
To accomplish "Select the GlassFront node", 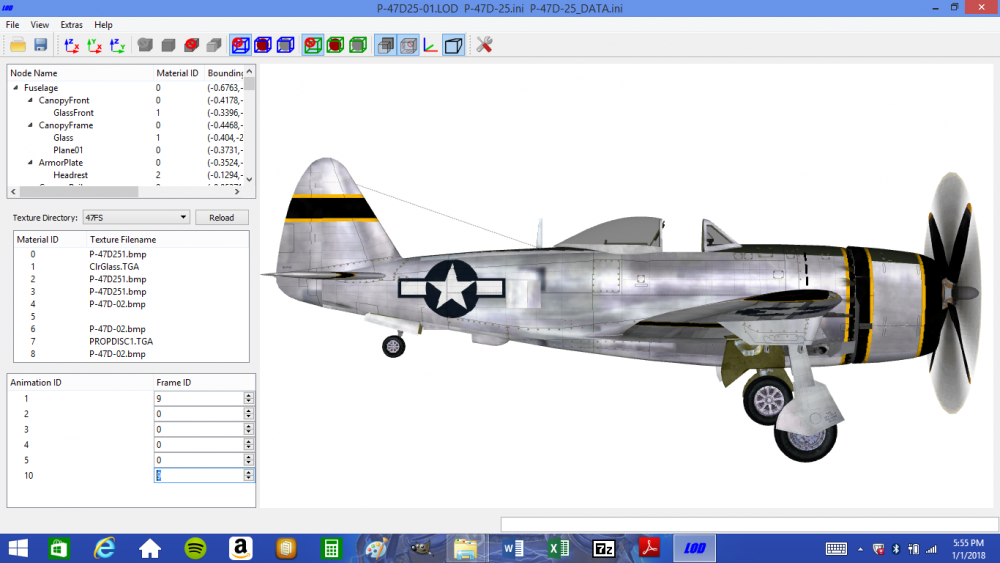I will pyautogui.click(x=73, y=113).
